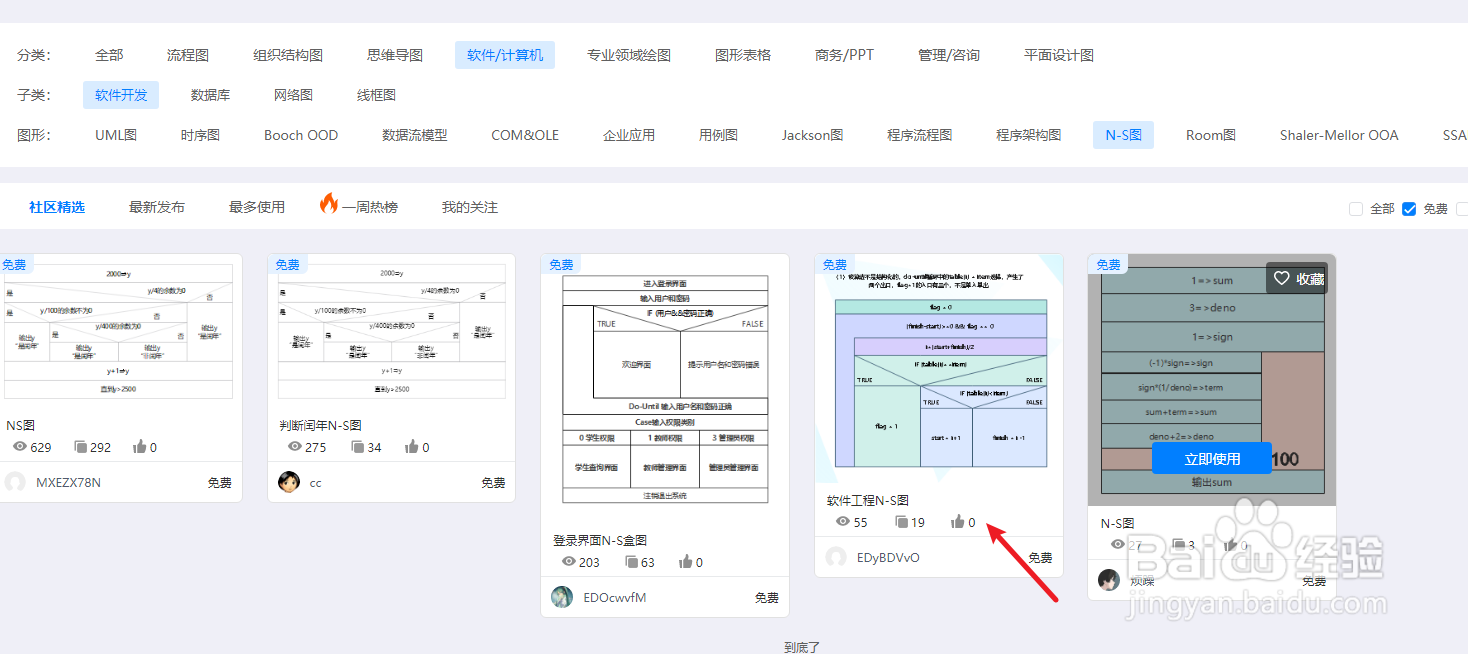The height and width of the screenshot is (654, 1468).
Task: Switch to 社区精选 tab
Action: point(57,207)
